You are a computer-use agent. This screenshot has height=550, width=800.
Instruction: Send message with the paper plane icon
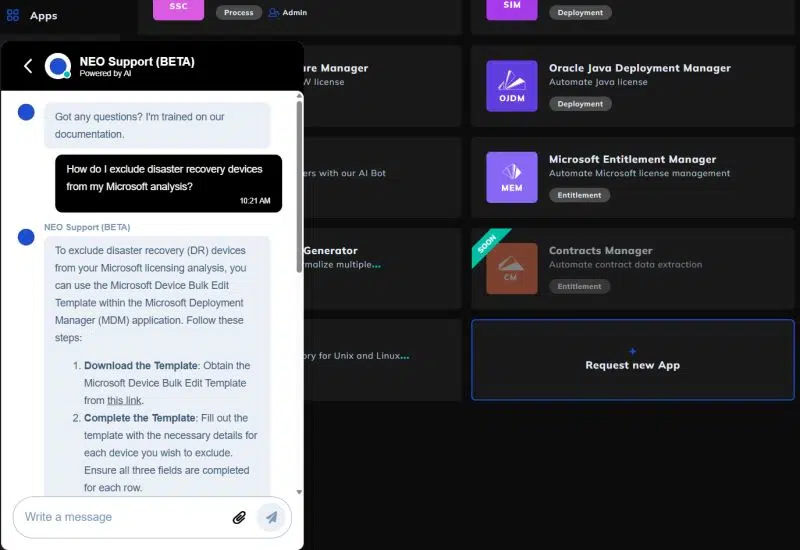[x=271, y=517]
